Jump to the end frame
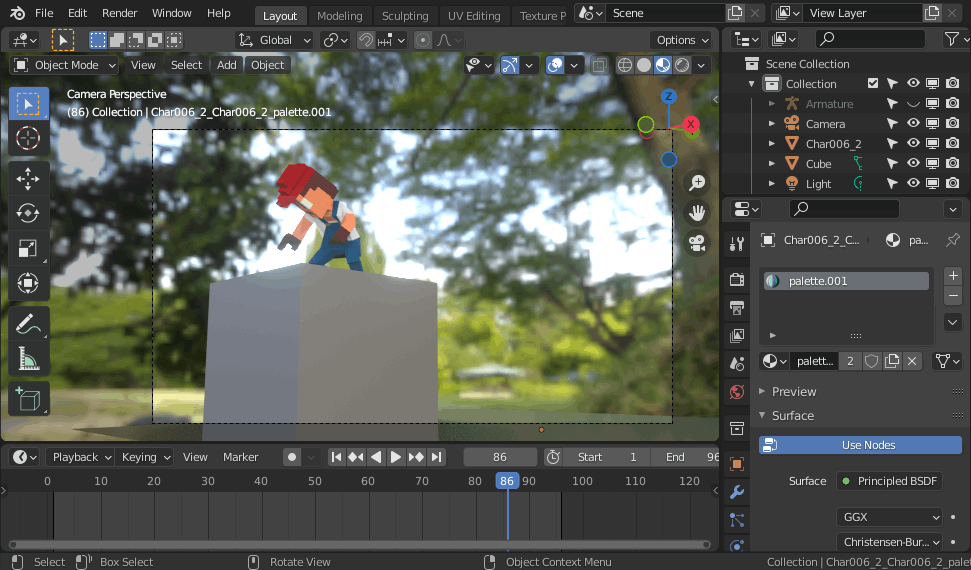971x570 pixels. (437, 457)
